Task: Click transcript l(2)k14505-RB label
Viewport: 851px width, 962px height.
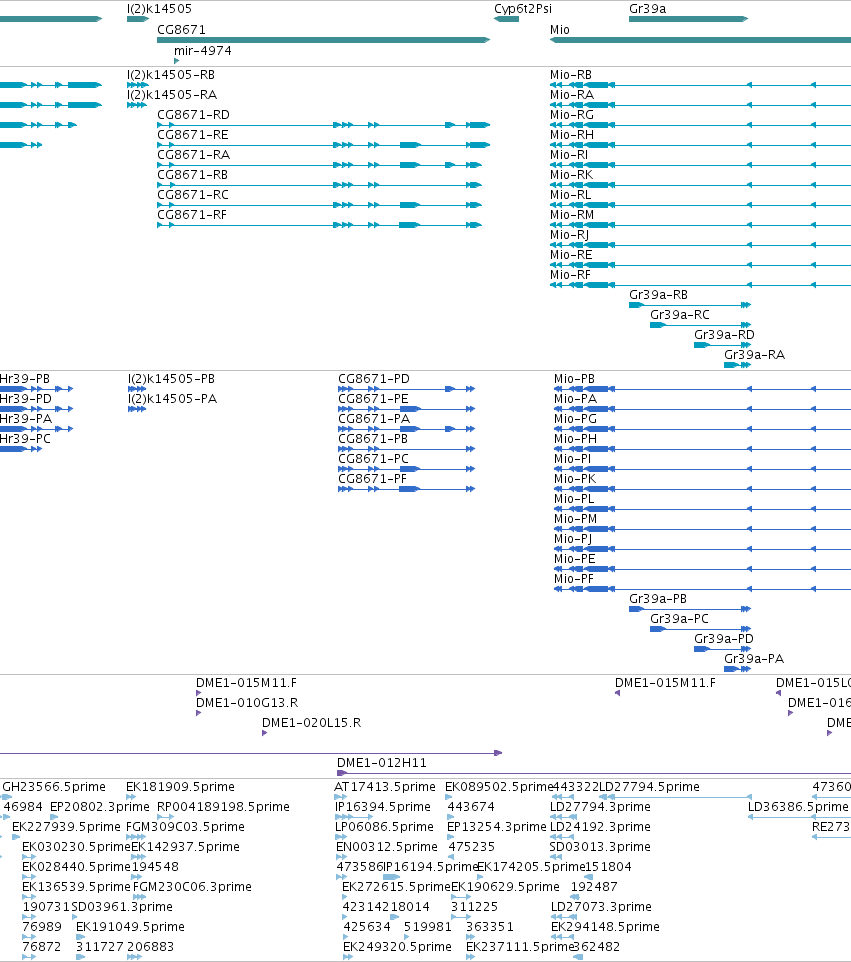Action: pos(171,75)
